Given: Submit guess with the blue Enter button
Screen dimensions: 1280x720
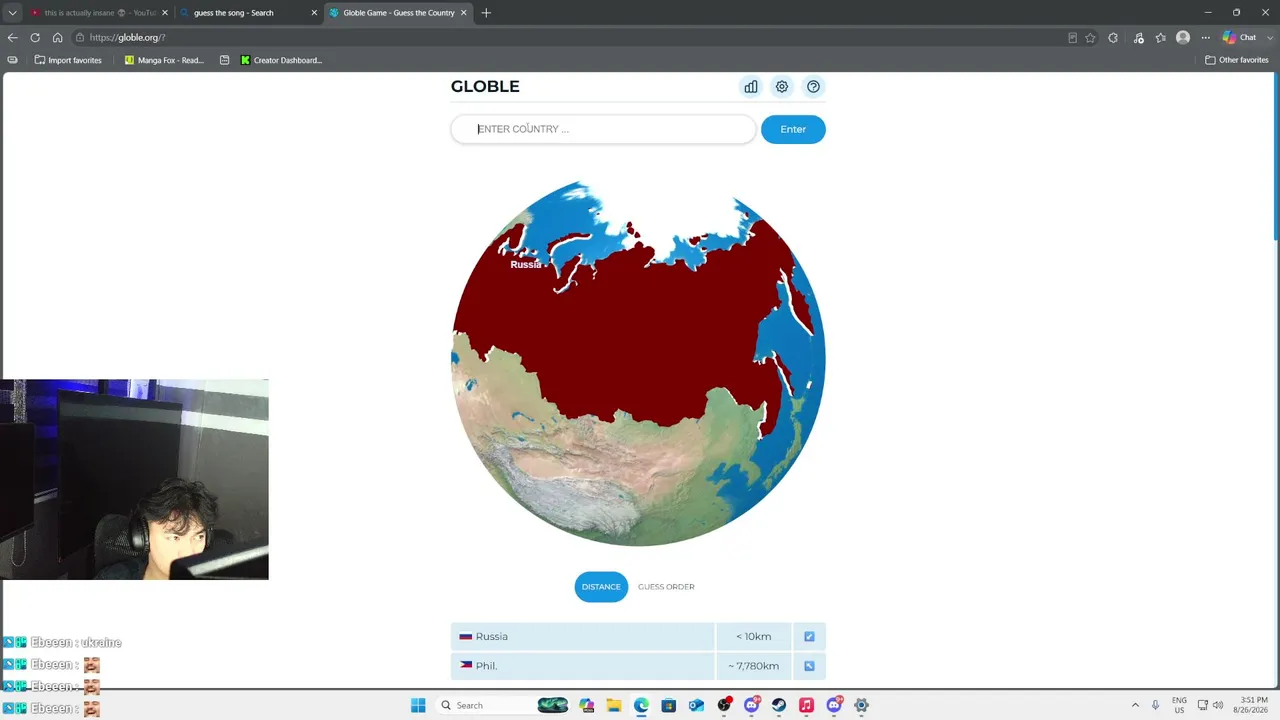Looking at the screenshot, I should pos(793,129).
